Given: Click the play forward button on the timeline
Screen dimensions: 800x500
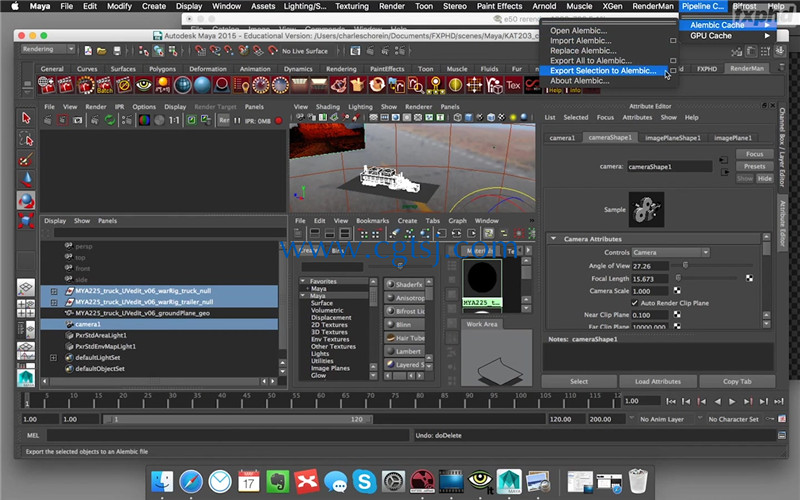Looking at the screenshot, I should pyautogui.click(x=732, y=402).
